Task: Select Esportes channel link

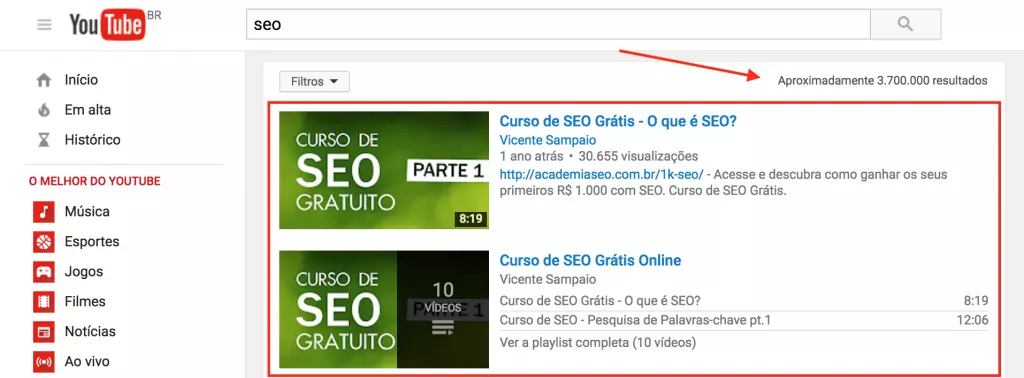Action: pyautogui.click(x=92, y=242)
